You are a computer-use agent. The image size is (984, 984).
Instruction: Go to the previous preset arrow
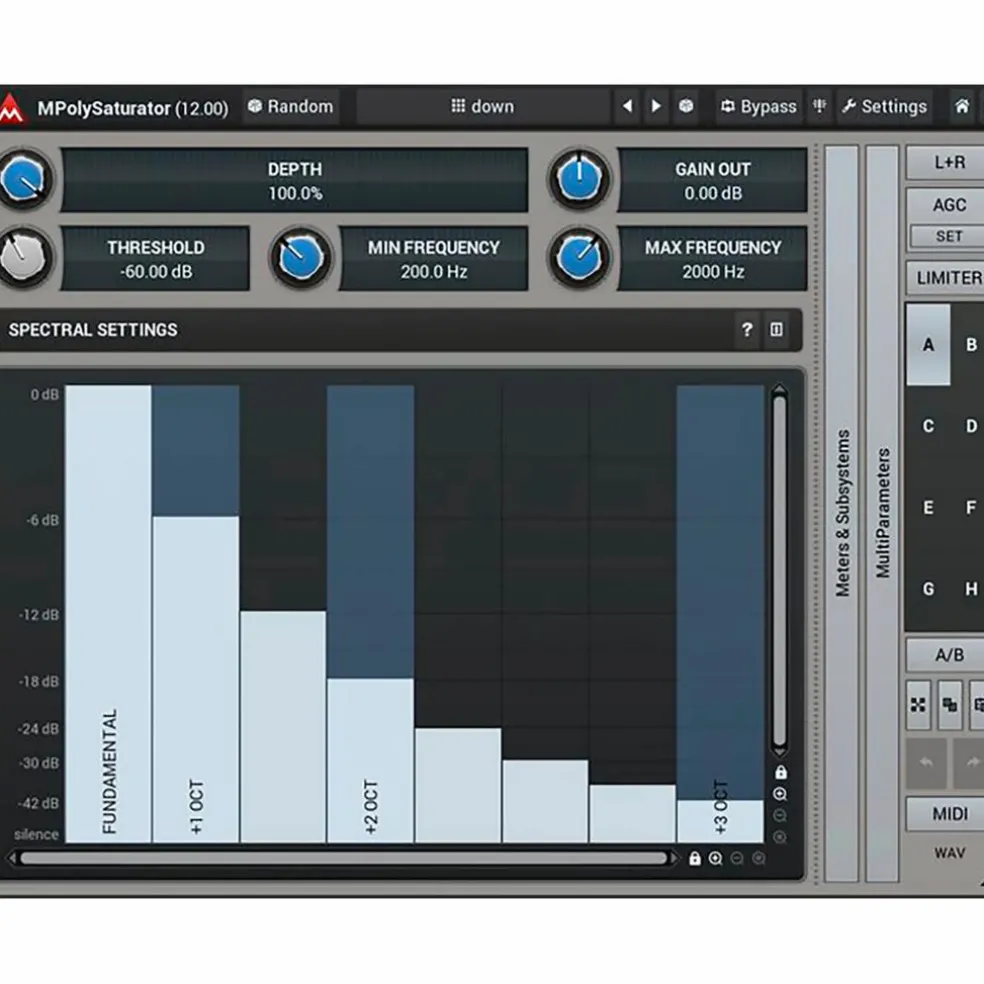pyautogui.click(x=627, y=107)
